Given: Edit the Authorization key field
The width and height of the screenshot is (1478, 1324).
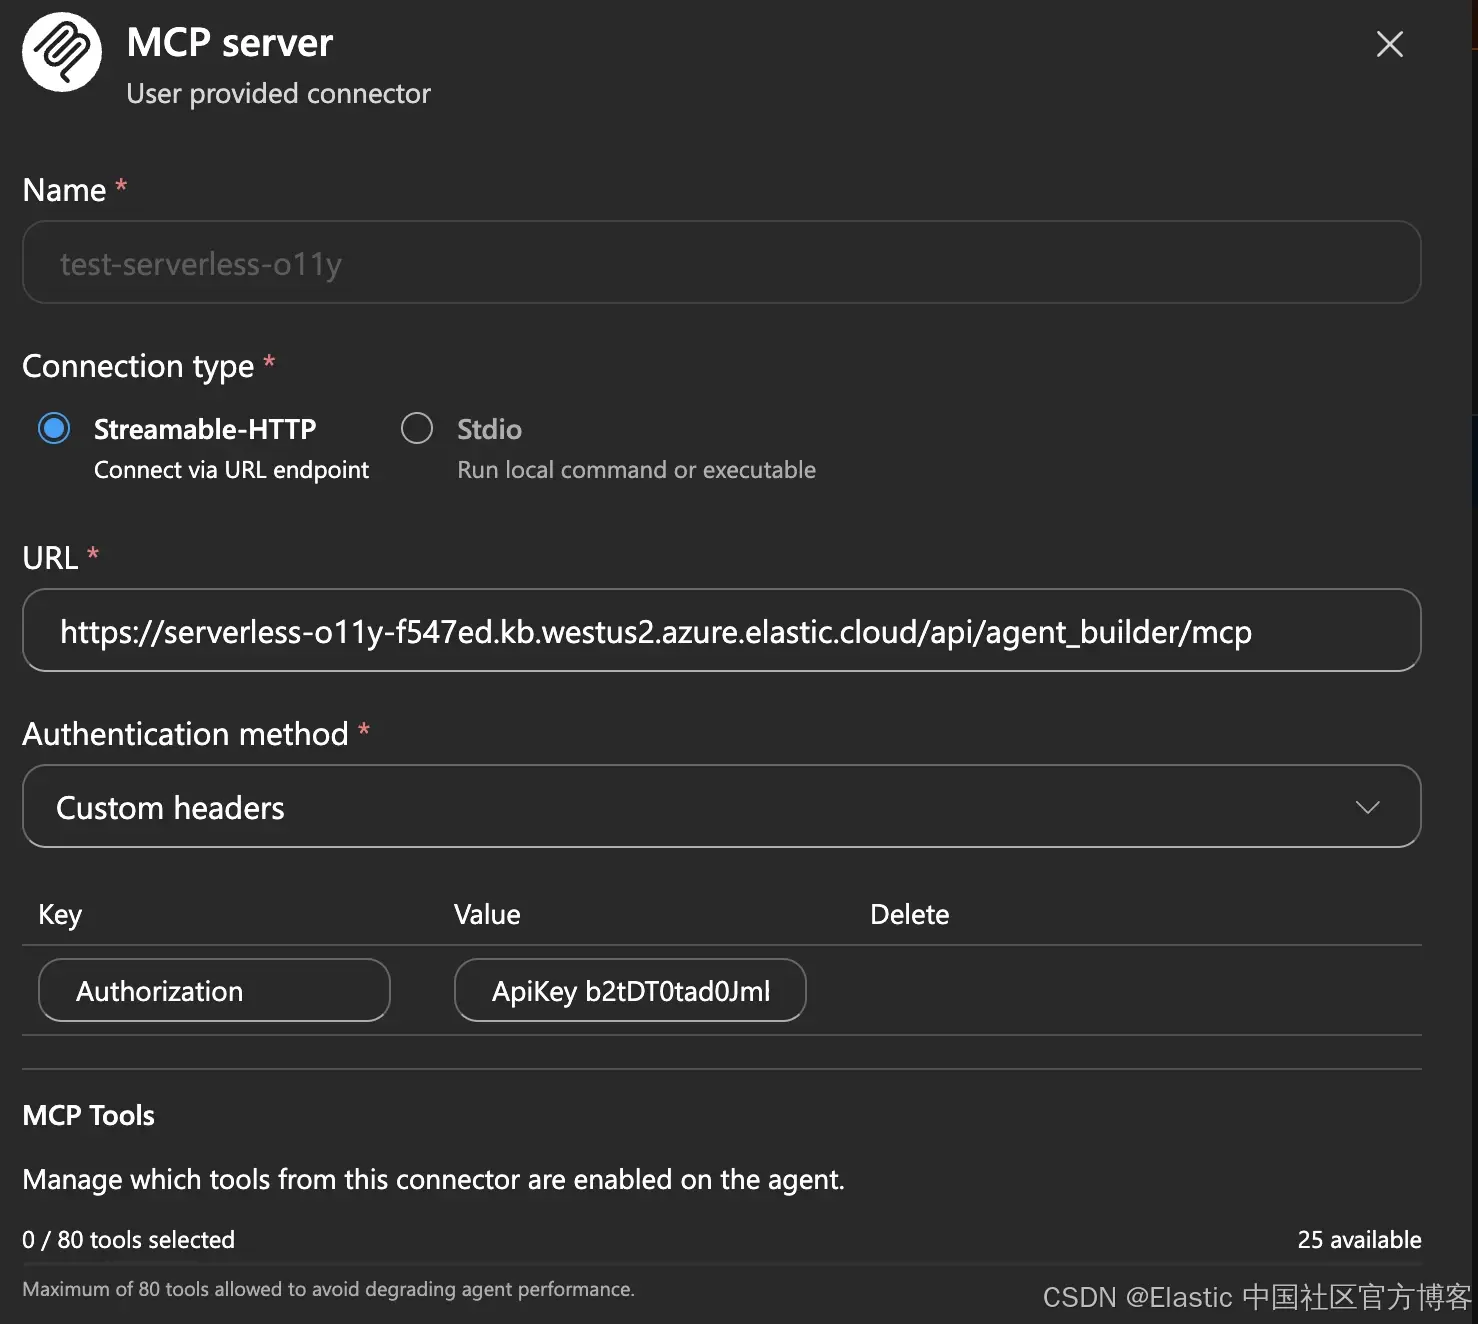Looking at the screenshot, I should tap(214, 990).
